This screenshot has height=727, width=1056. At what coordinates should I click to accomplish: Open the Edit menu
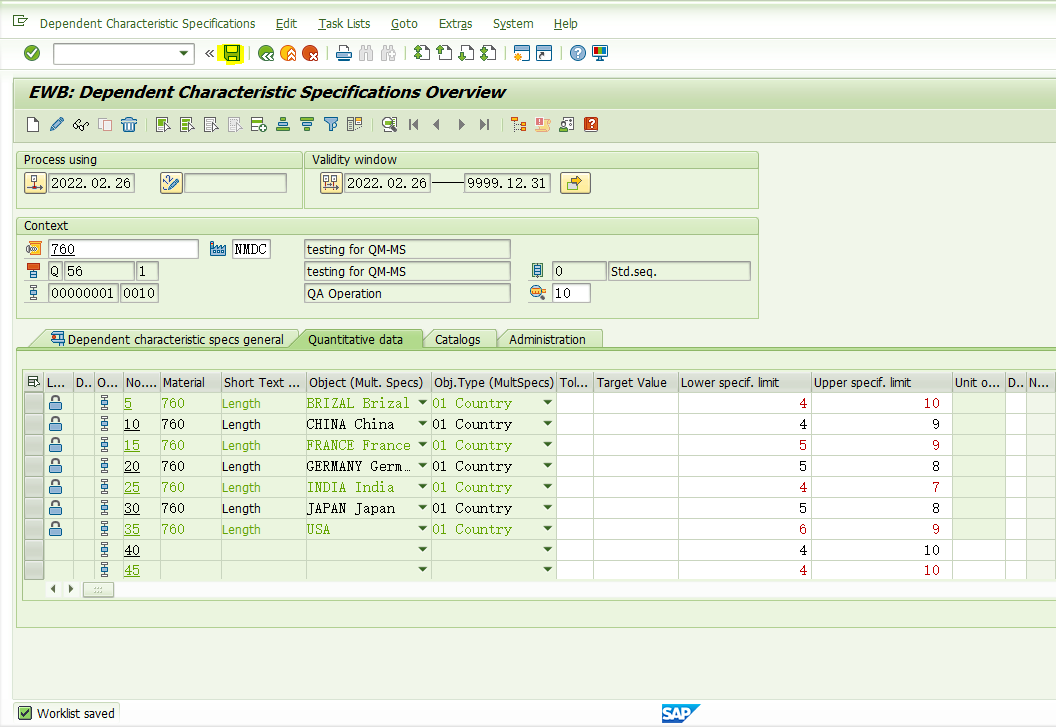tap(286, 24)
